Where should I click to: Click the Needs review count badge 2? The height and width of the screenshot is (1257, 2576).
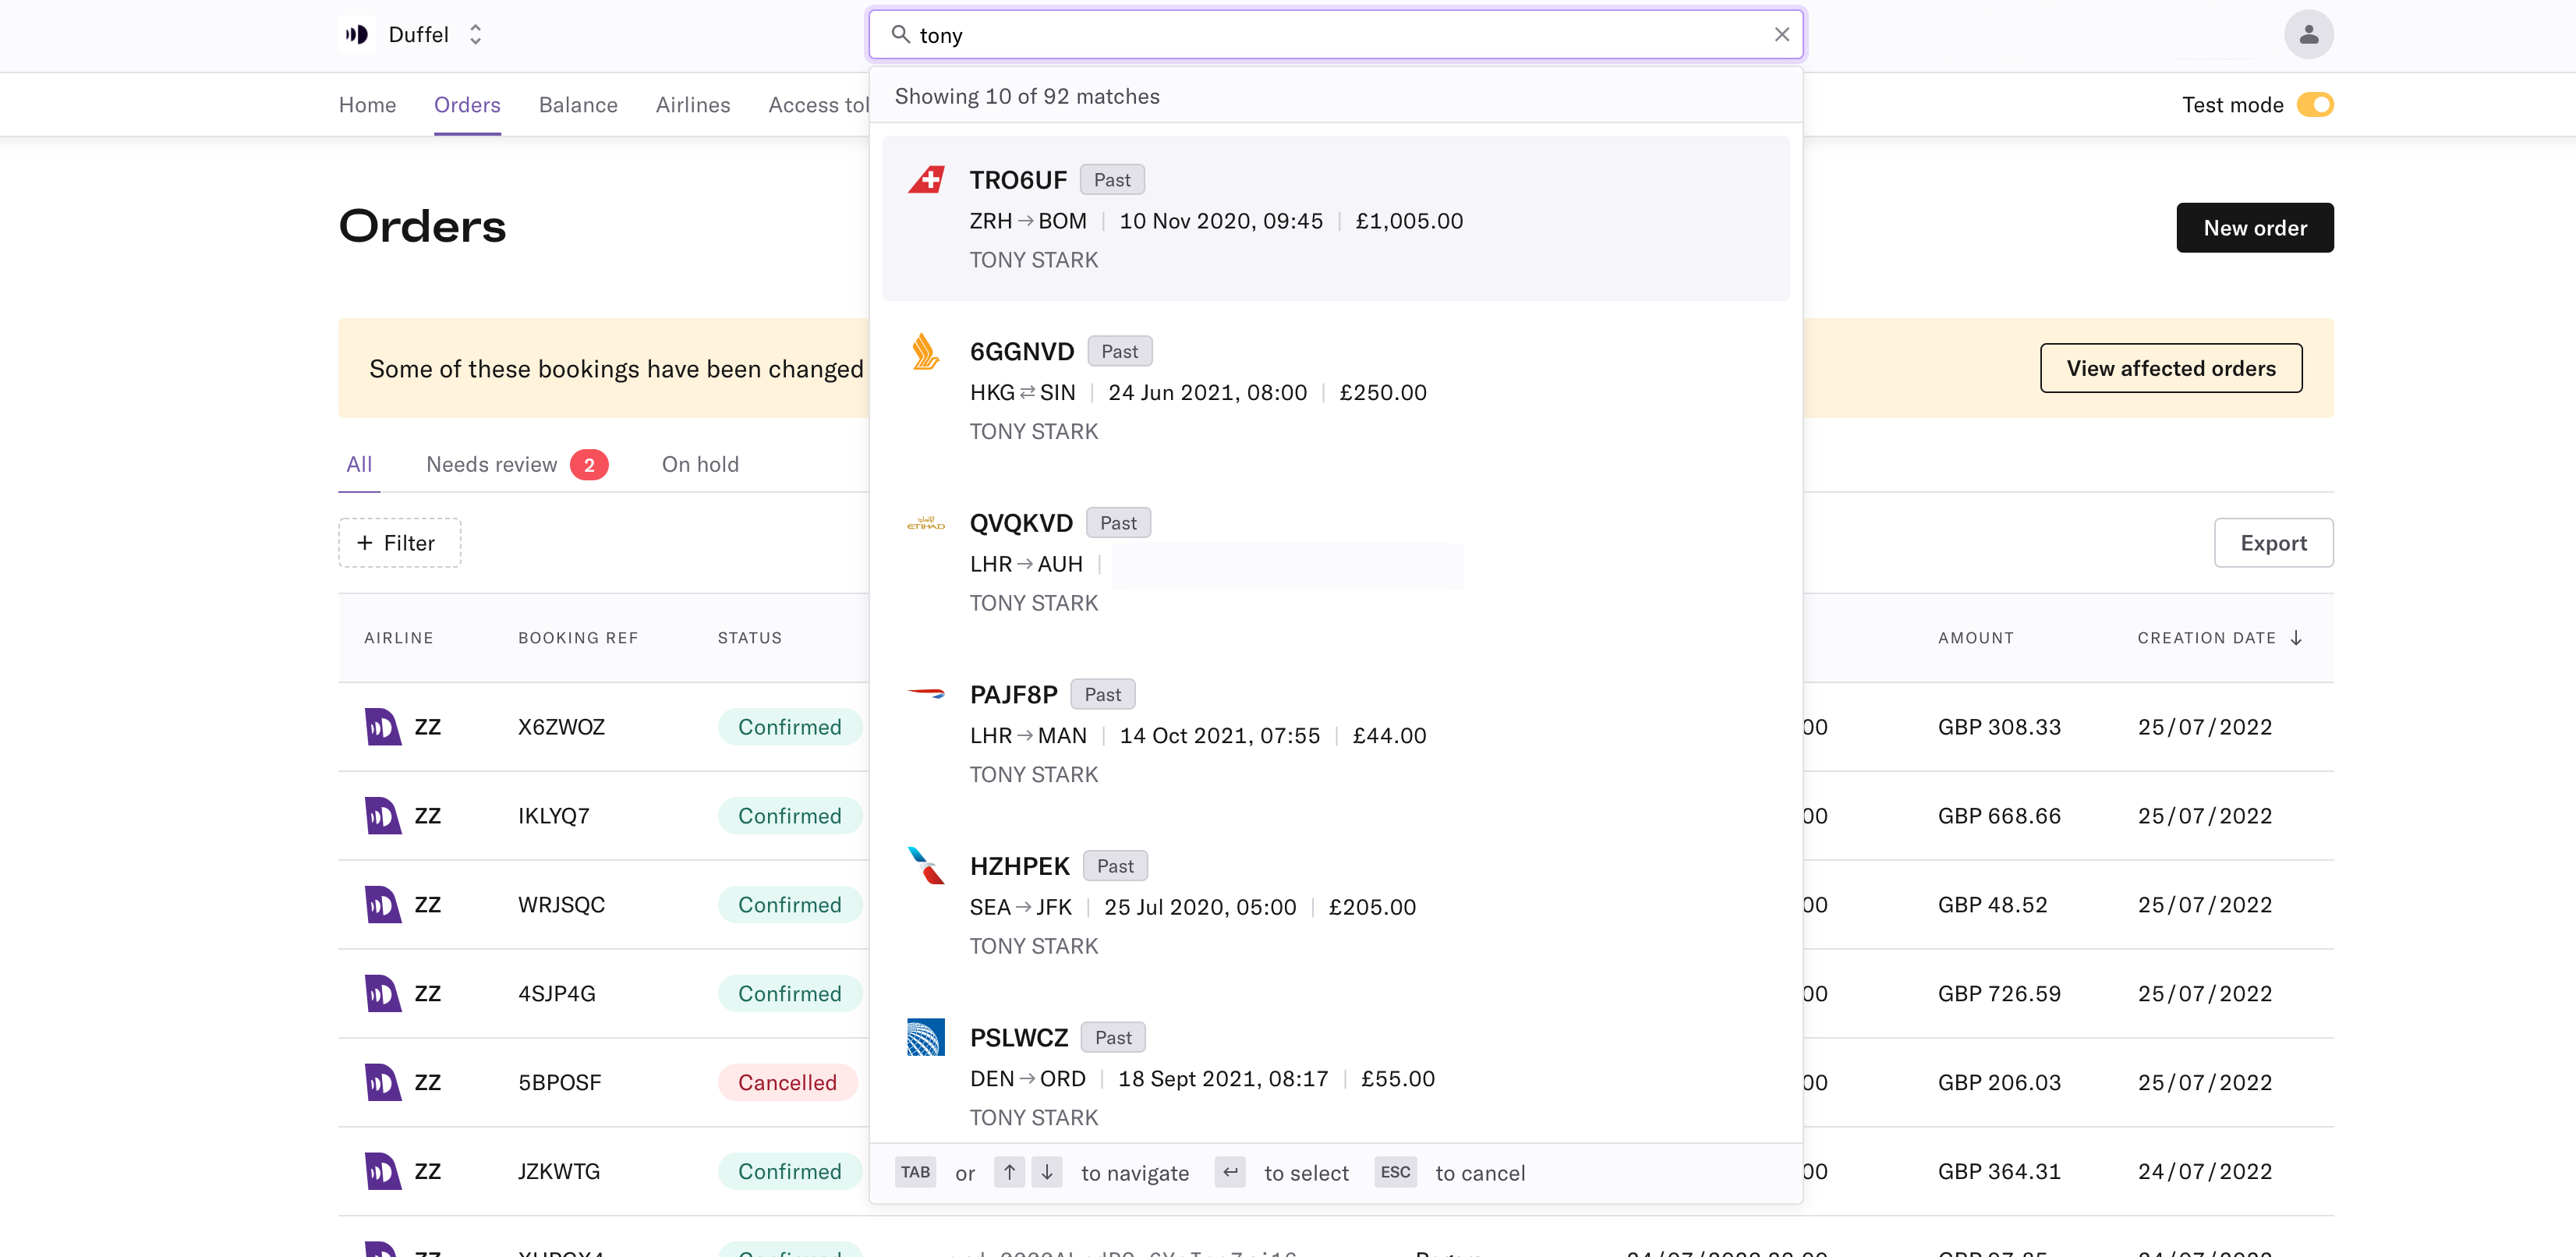(x=589, y=465)
